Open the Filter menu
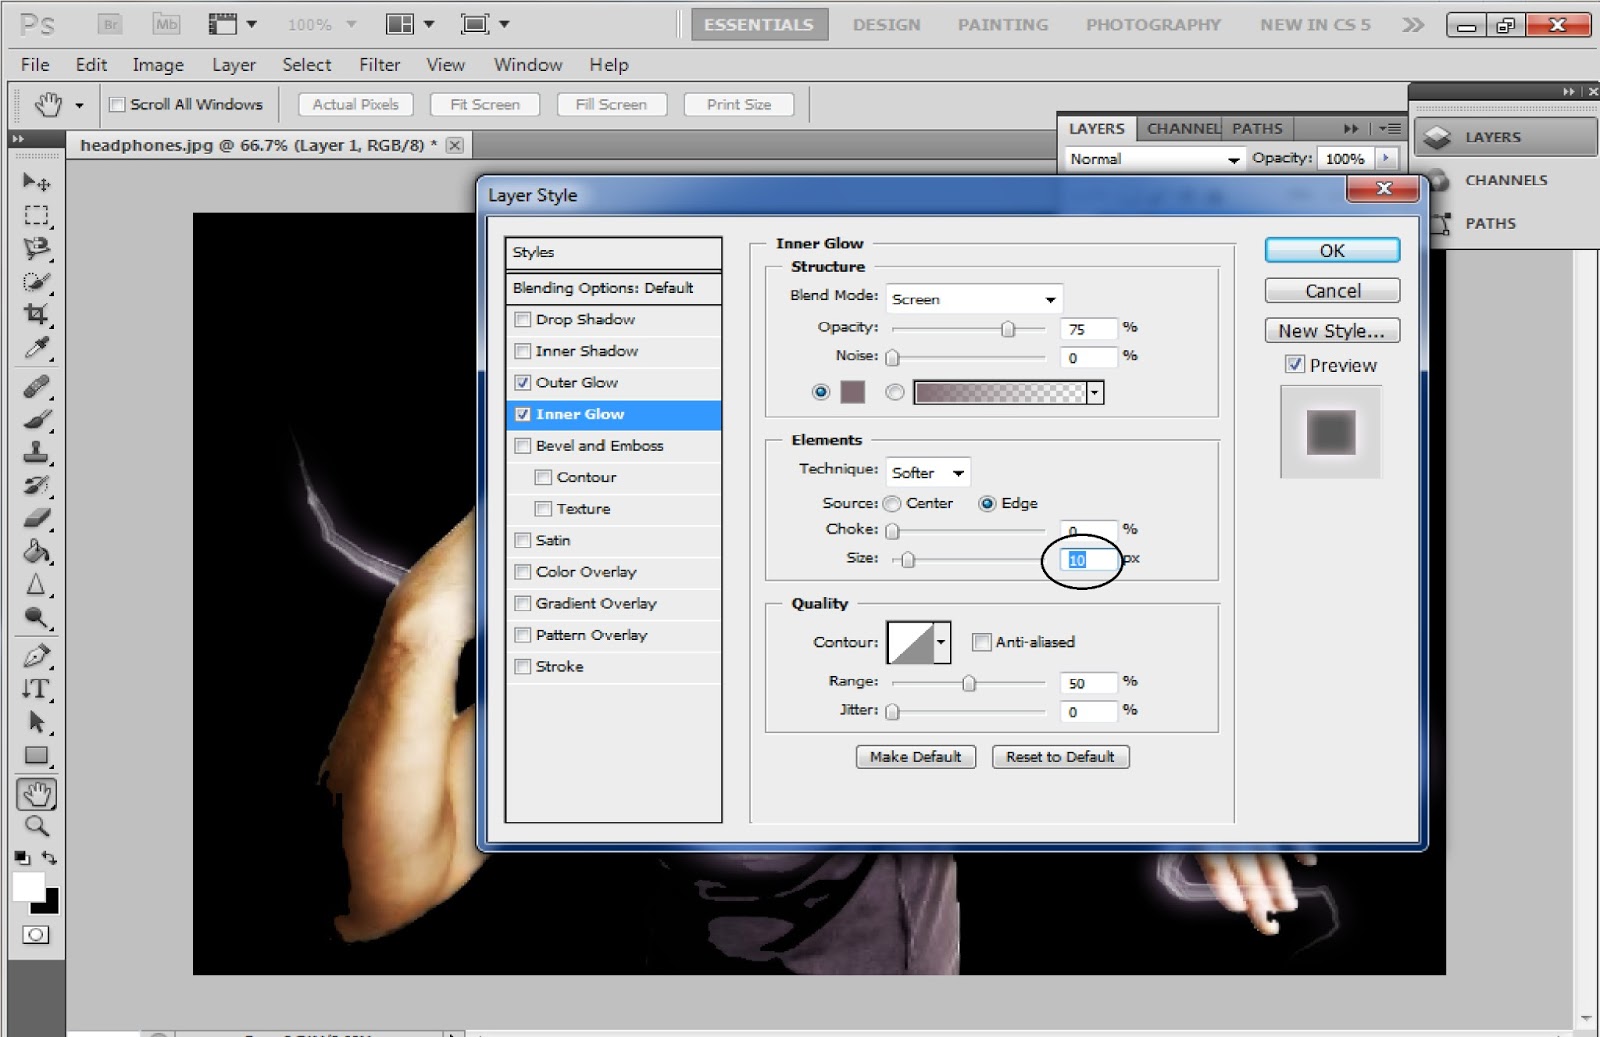This screenshot has width=1600, height=1037. click(x=379, y=64)
